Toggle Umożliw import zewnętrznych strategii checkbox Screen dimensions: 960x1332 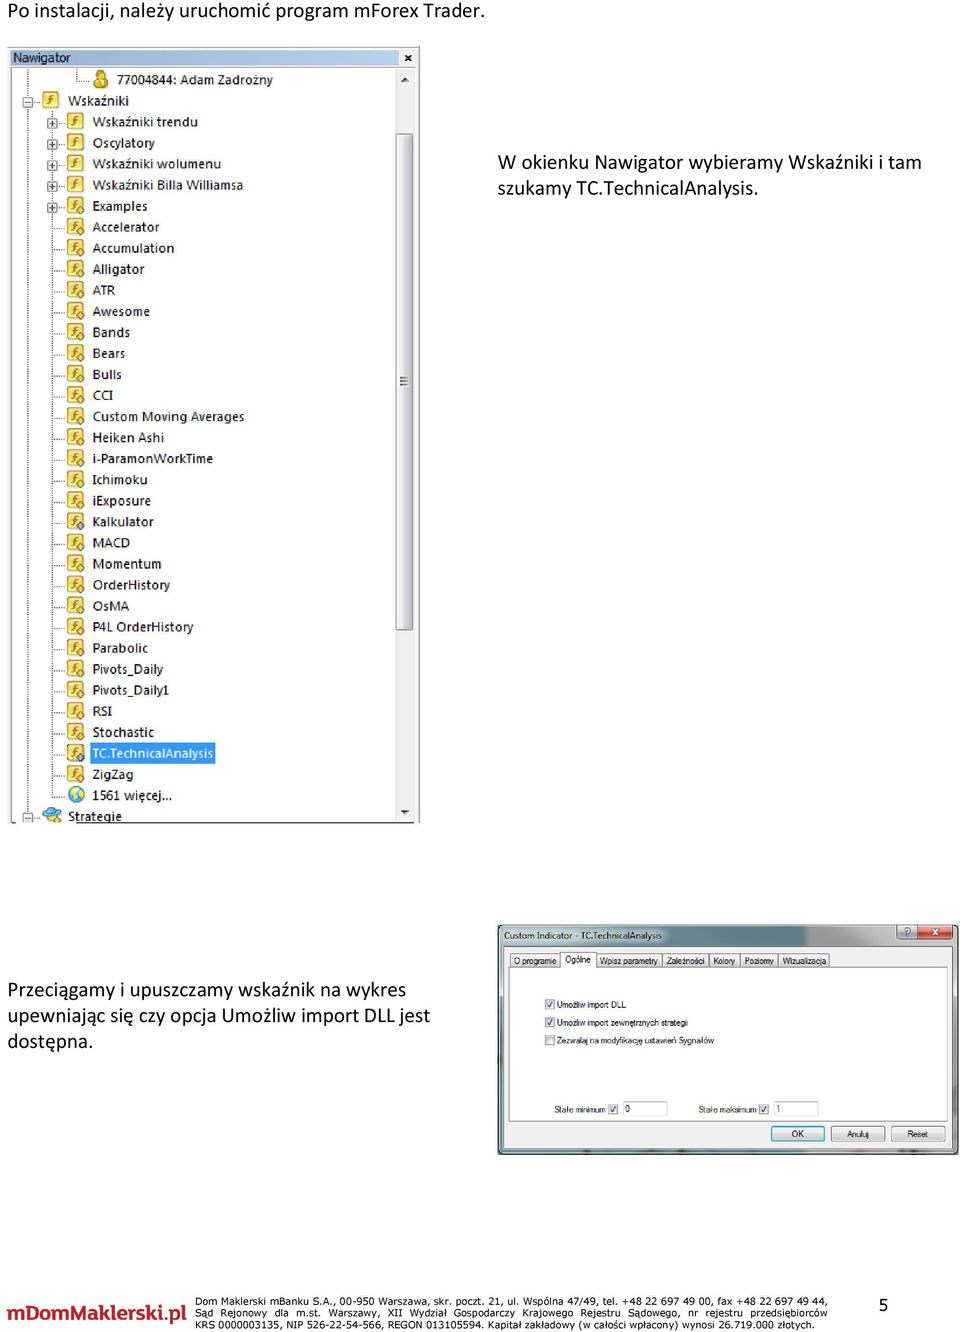pos(550,1022)
